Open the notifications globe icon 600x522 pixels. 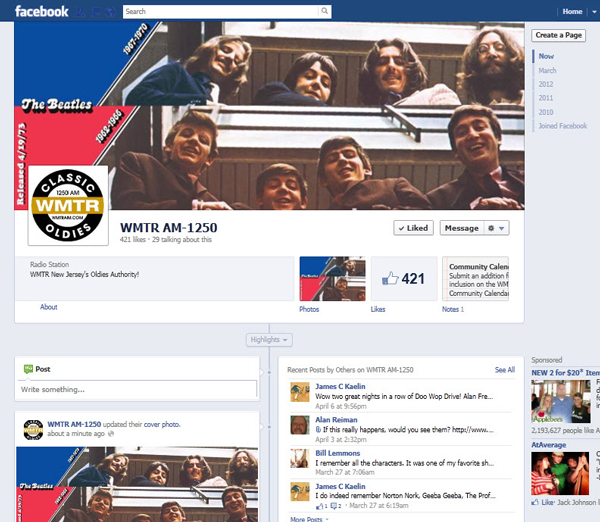(x=111, y=12)
